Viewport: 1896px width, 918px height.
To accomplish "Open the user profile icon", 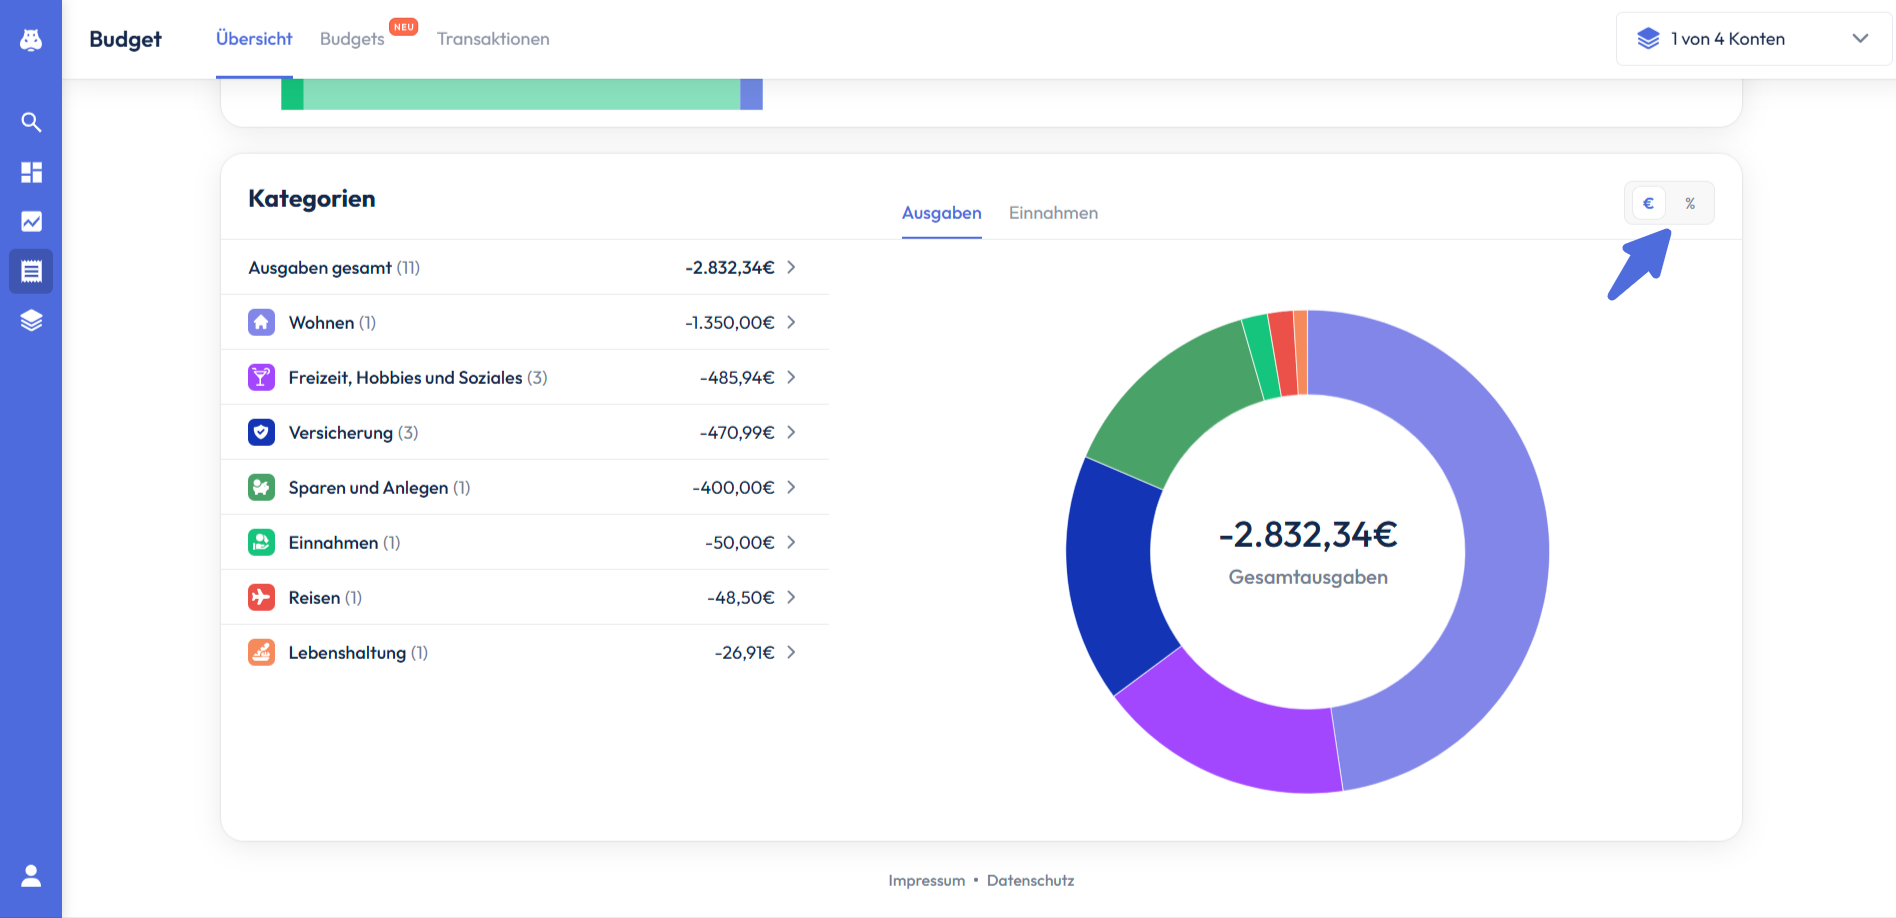I will point(31,876).
